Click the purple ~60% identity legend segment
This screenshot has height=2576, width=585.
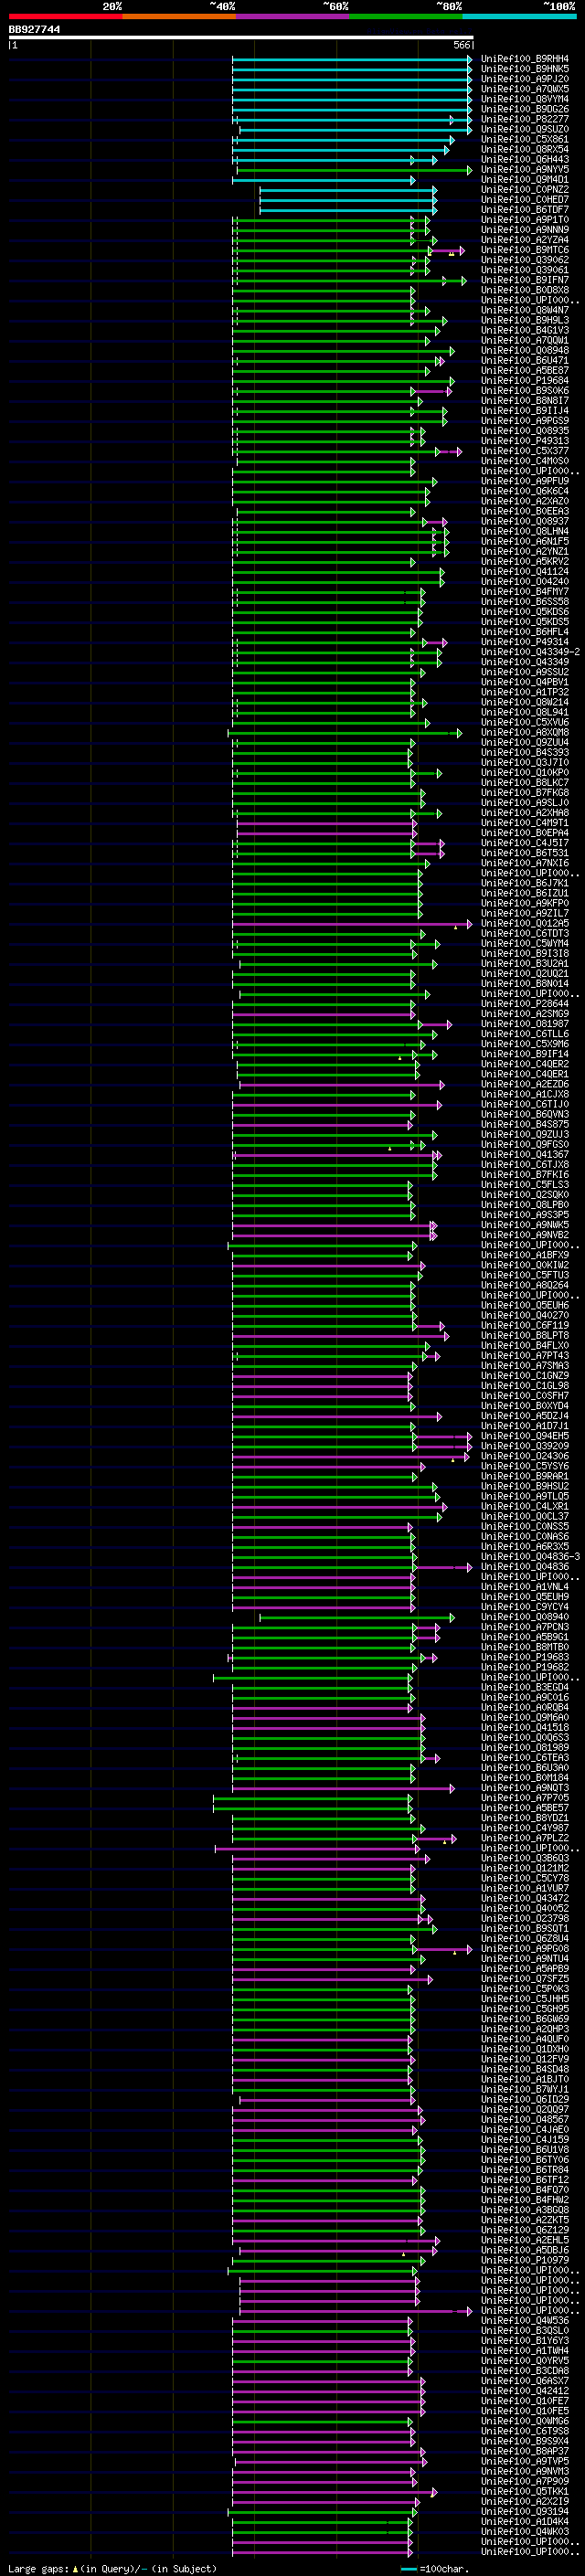pos(292,16)
